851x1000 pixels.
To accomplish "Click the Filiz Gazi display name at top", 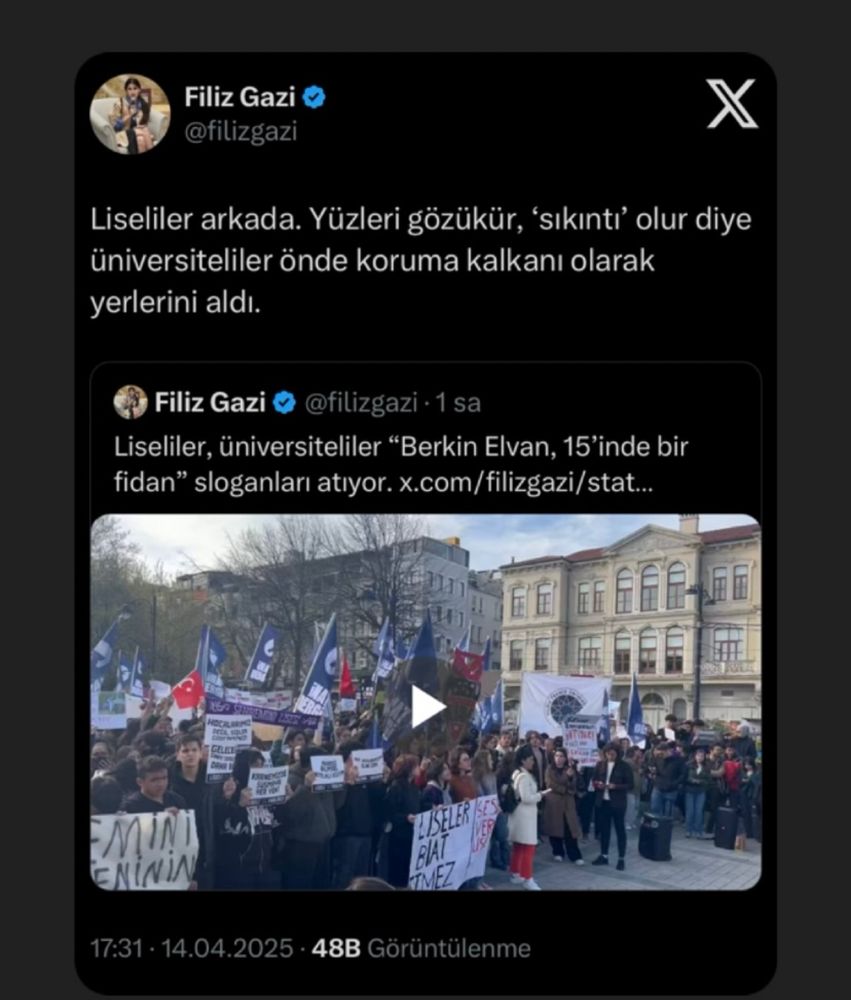I will pos(240,98).
